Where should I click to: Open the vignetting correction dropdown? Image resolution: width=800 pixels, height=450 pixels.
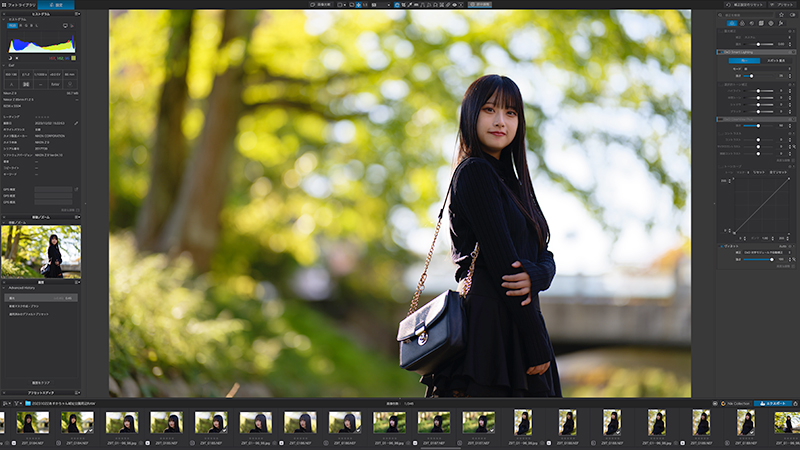coord(766,253)
